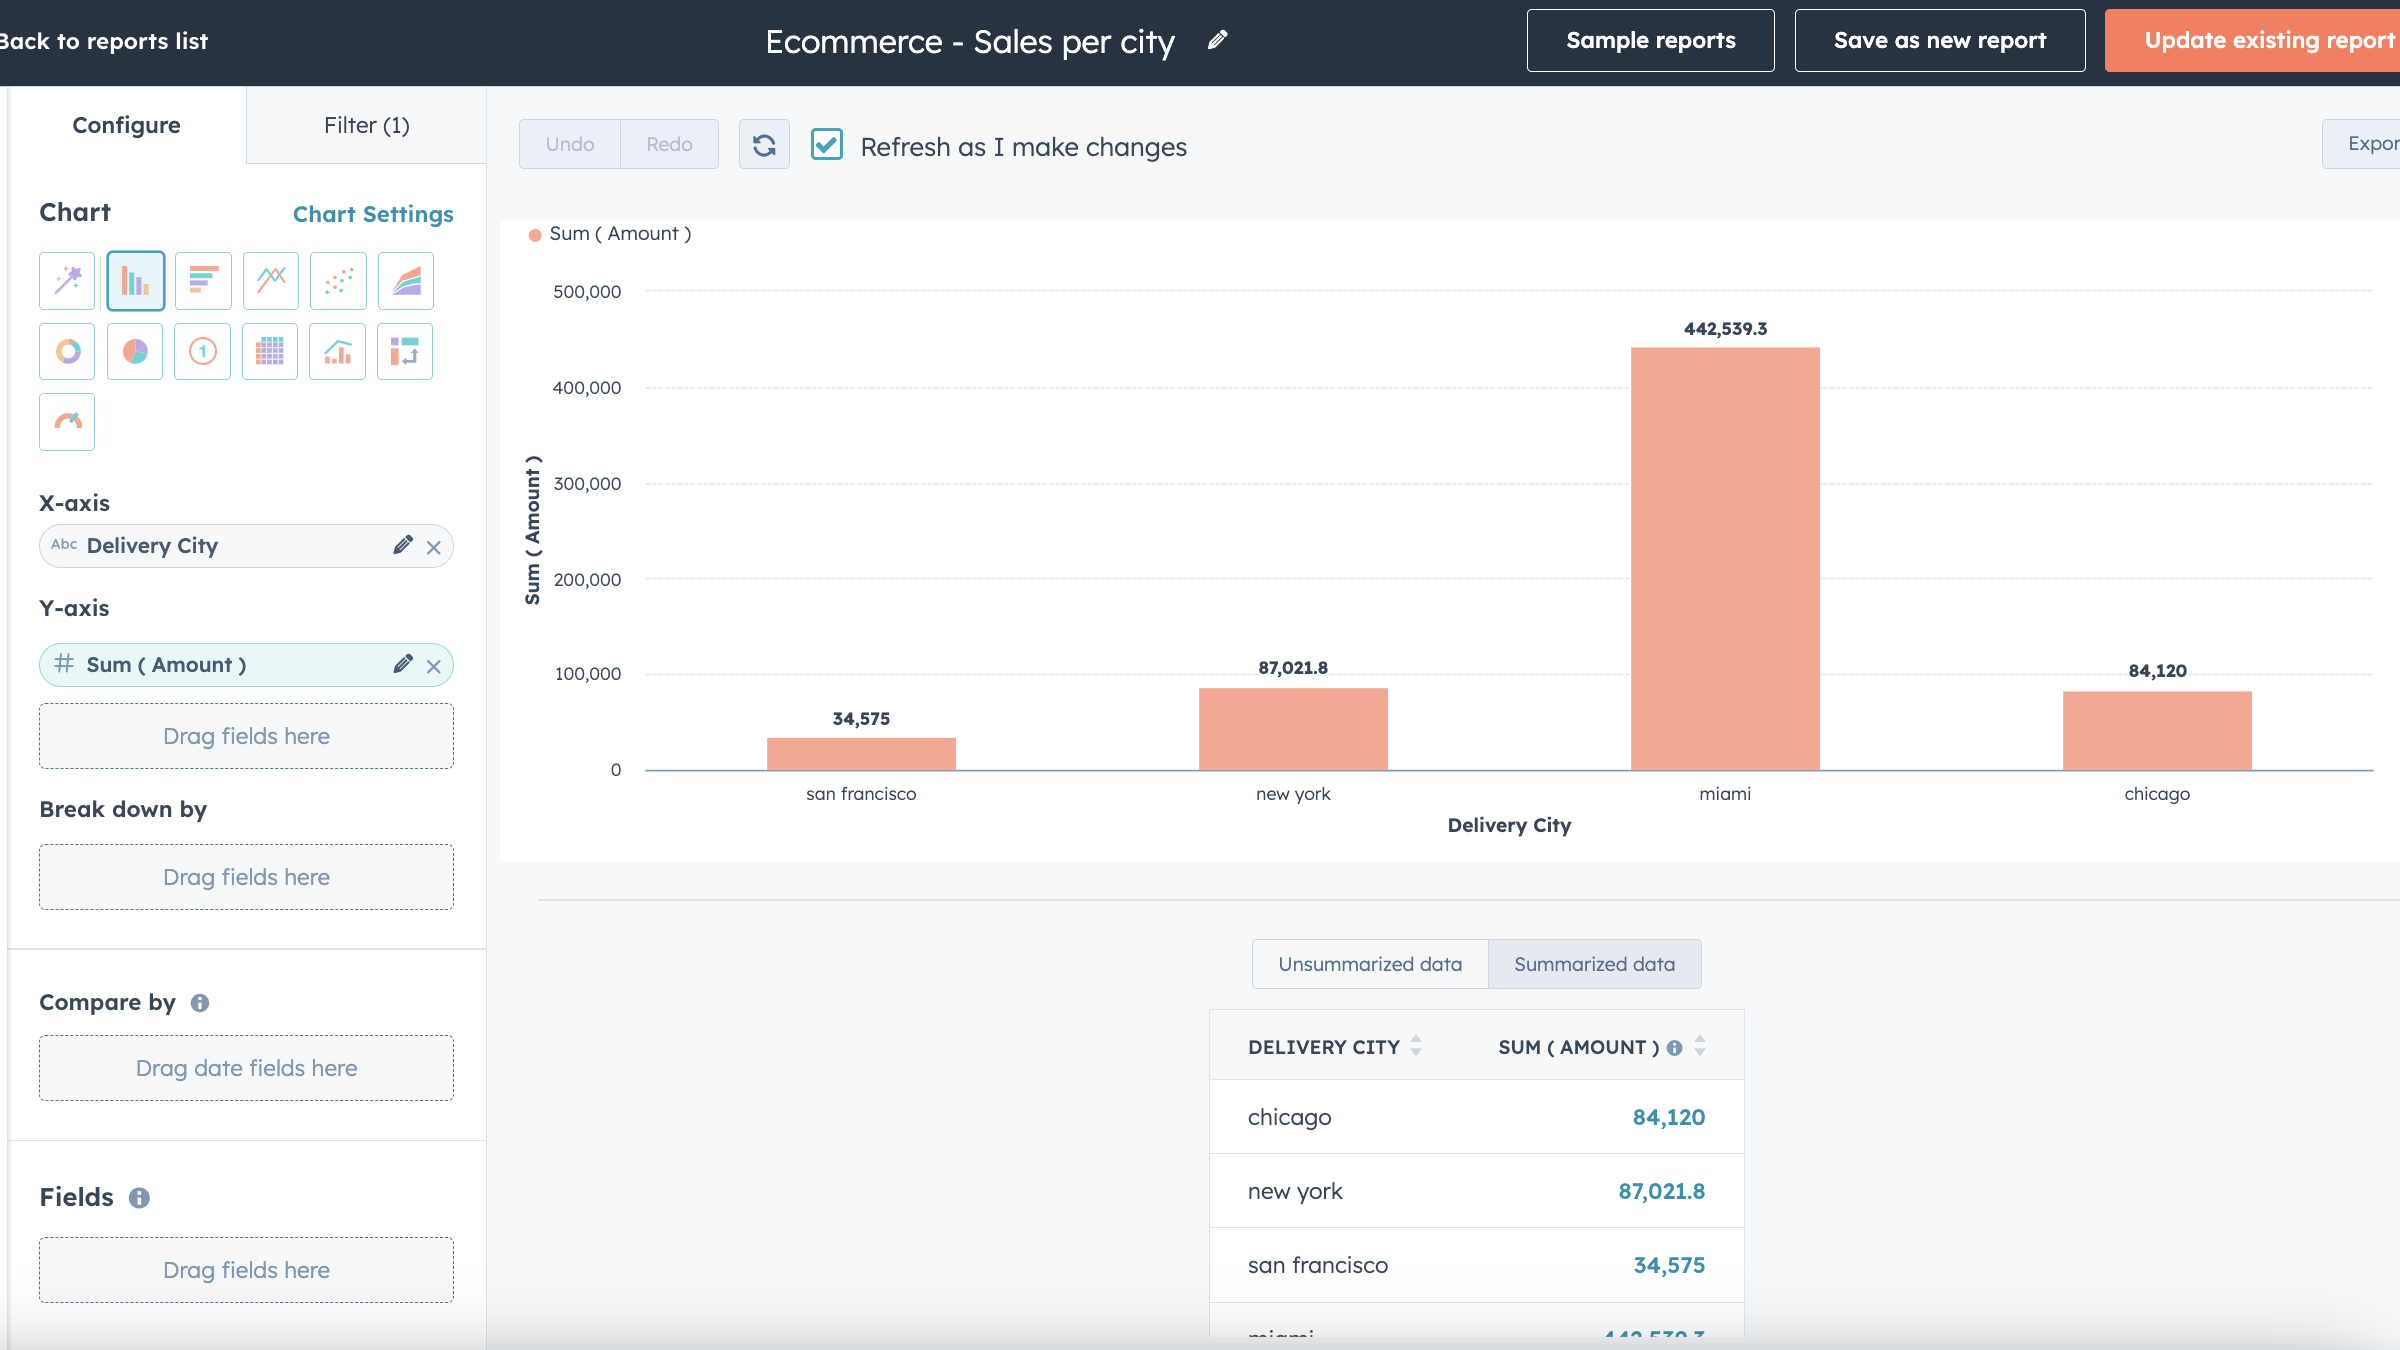2400x1350 pixels.
Task: Select the area chart type
Action: (405, 280)
